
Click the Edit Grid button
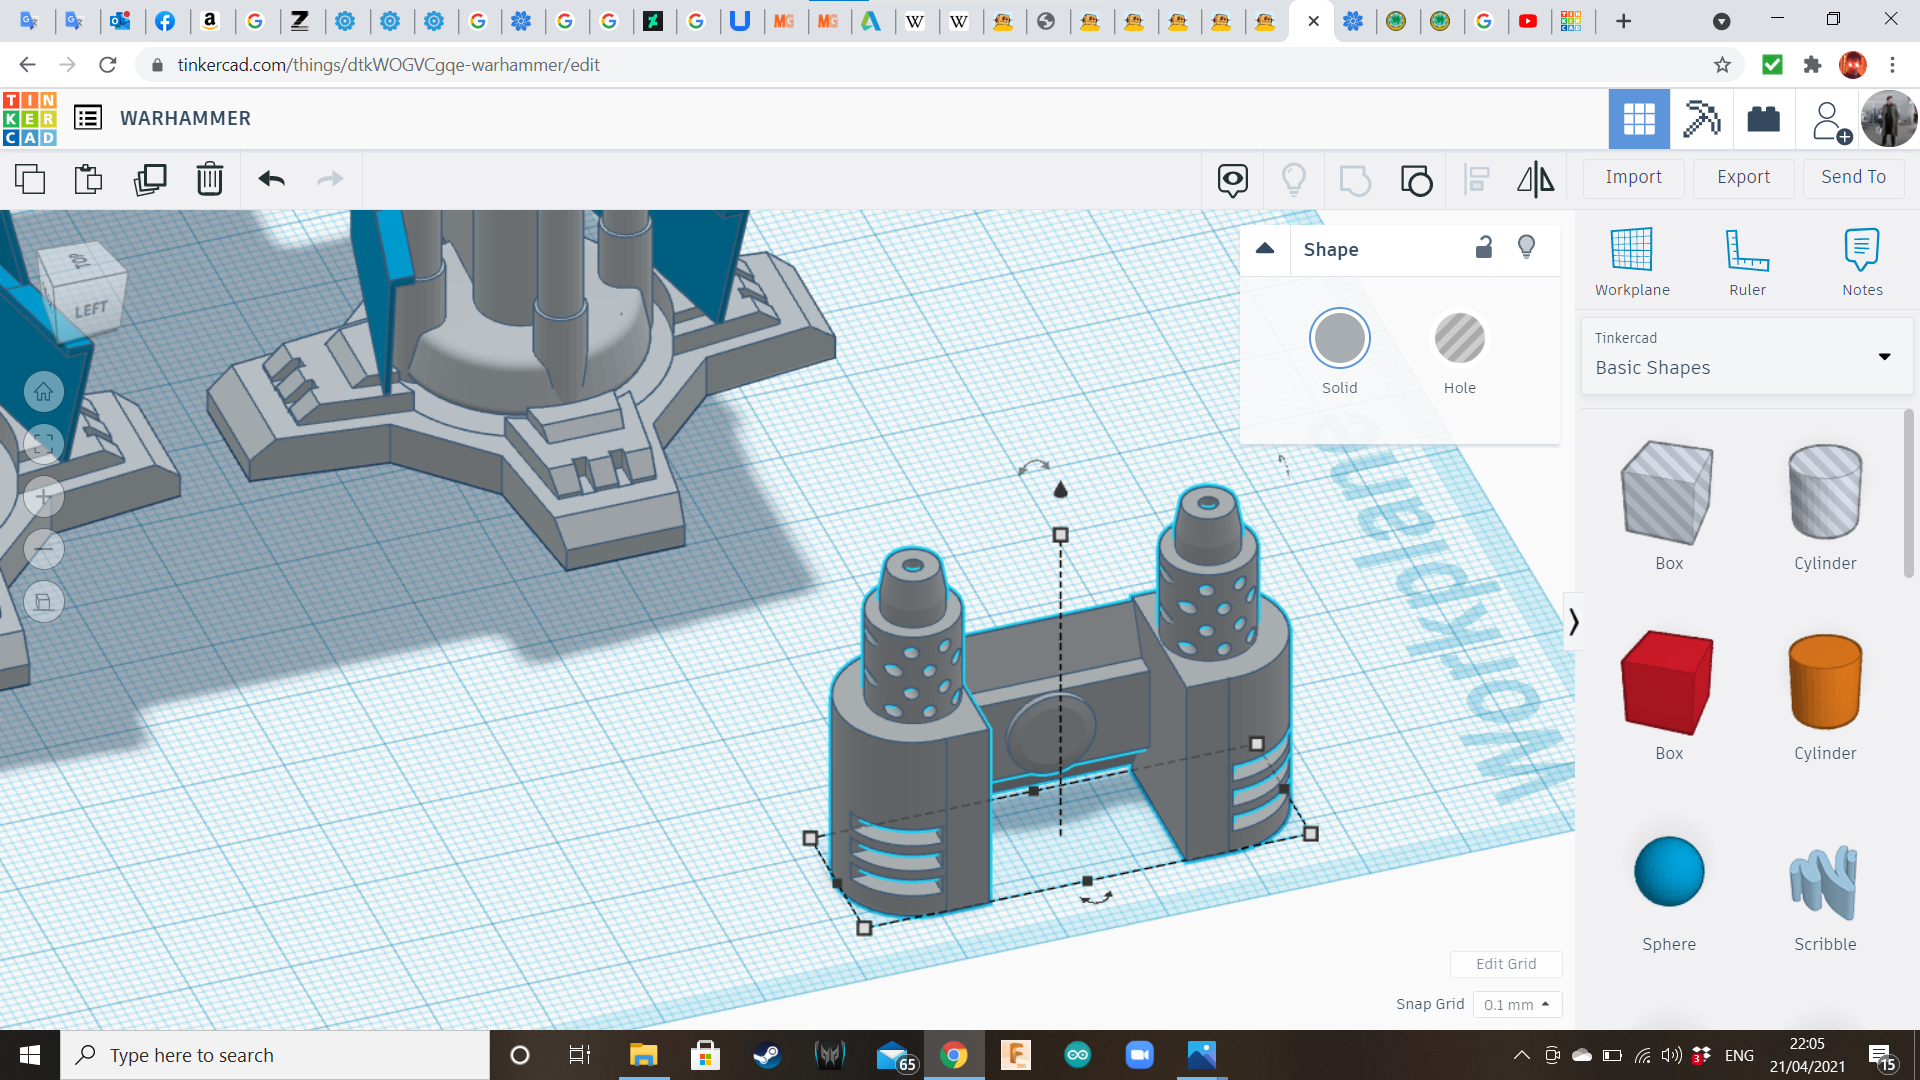[1506, 964]
